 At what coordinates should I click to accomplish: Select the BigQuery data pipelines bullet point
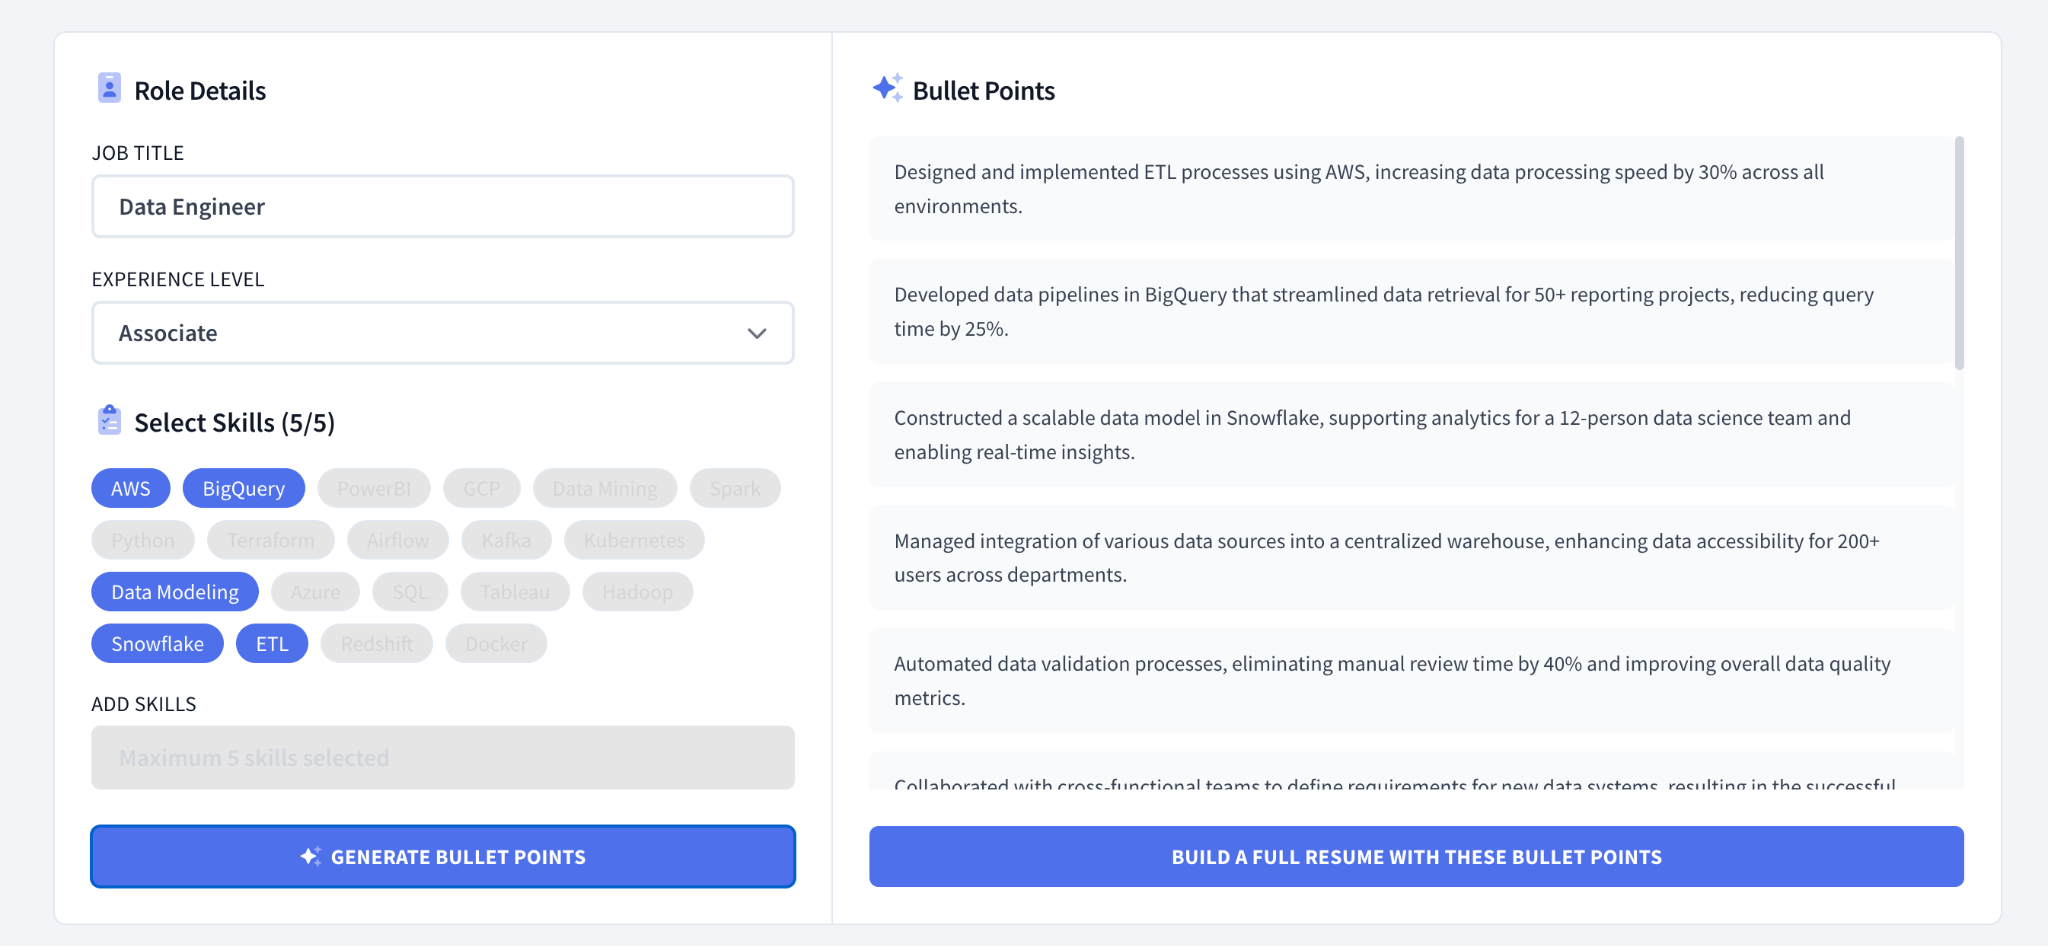tap(1410, 312)
